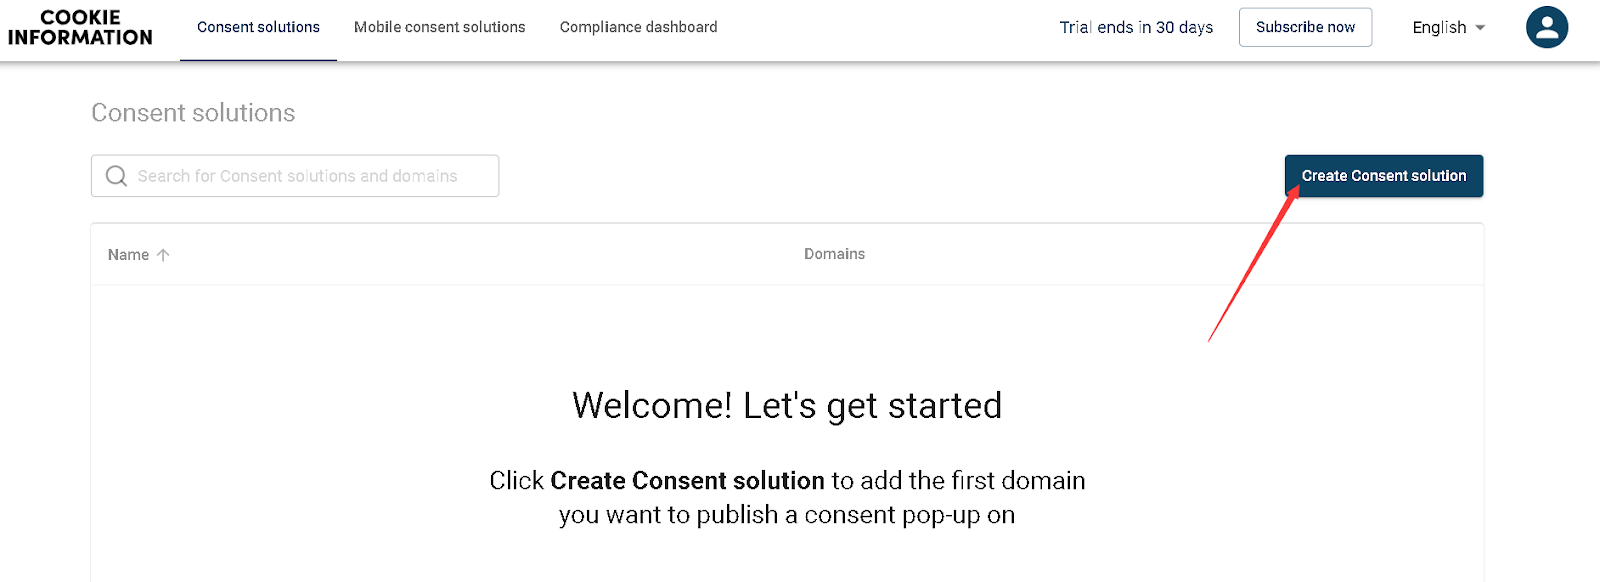
Task: Open the Mobile consent solutions tab
Action: point(439,28)
